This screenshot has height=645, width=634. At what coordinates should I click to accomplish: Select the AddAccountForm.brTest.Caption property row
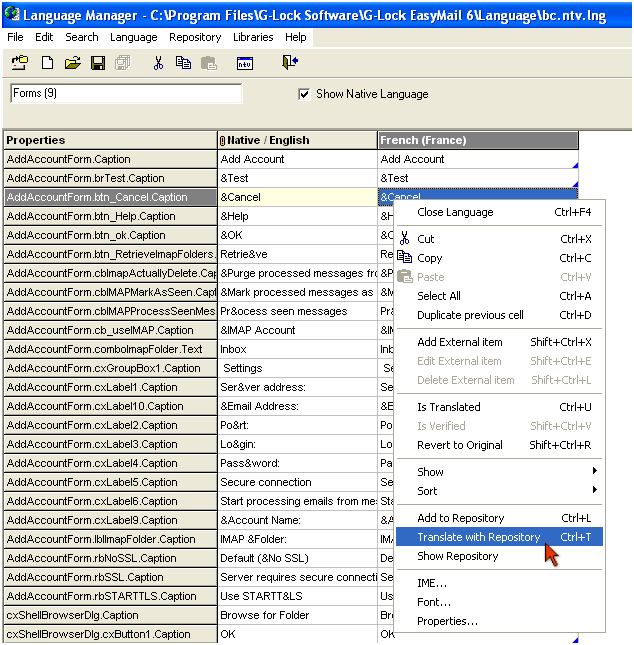[110, 178]
